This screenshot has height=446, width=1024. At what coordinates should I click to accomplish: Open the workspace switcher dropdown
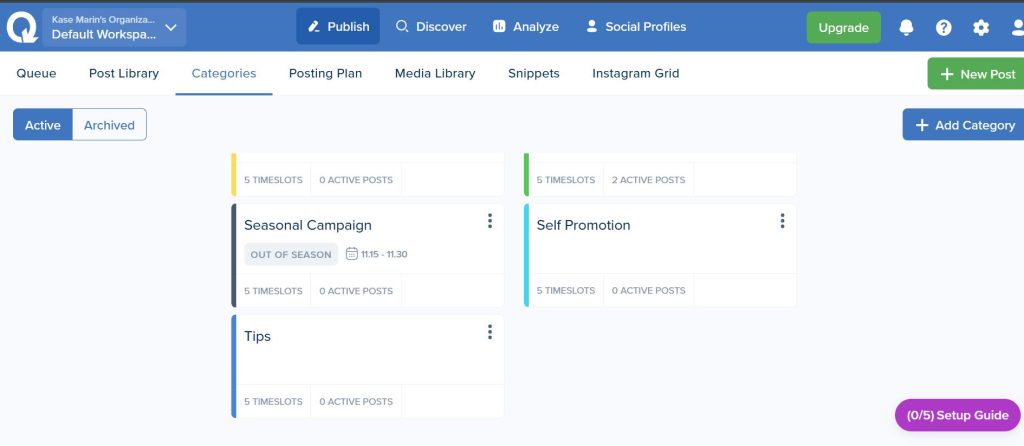click(114, 27)
